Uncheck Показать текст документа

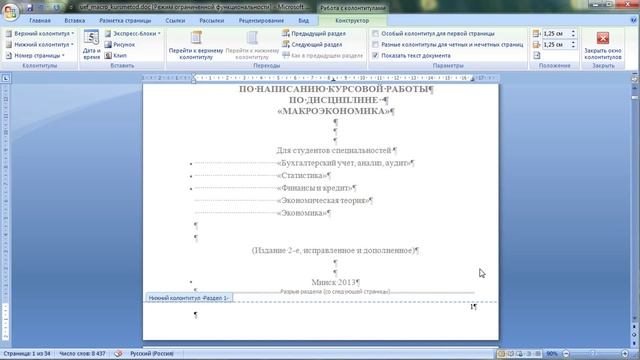point(411,56)
